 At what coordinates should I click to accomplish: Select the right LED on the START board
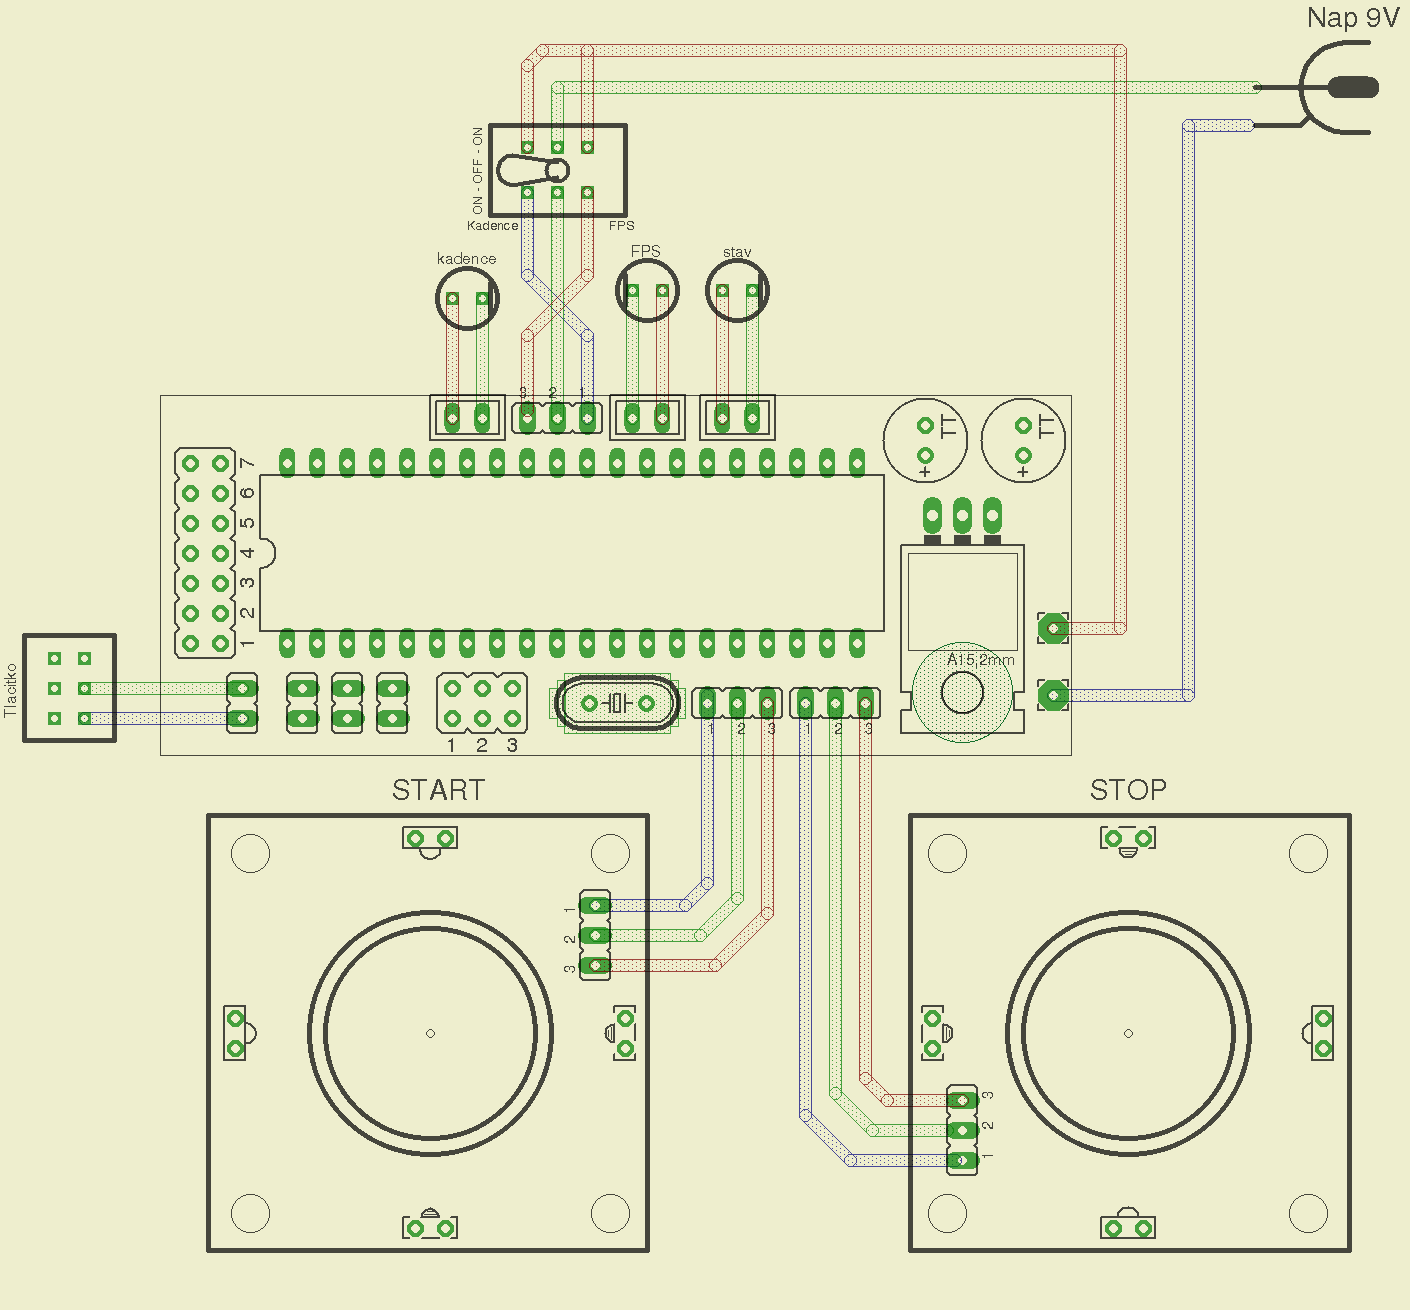pyautogui.click(x=622, y=1033)
